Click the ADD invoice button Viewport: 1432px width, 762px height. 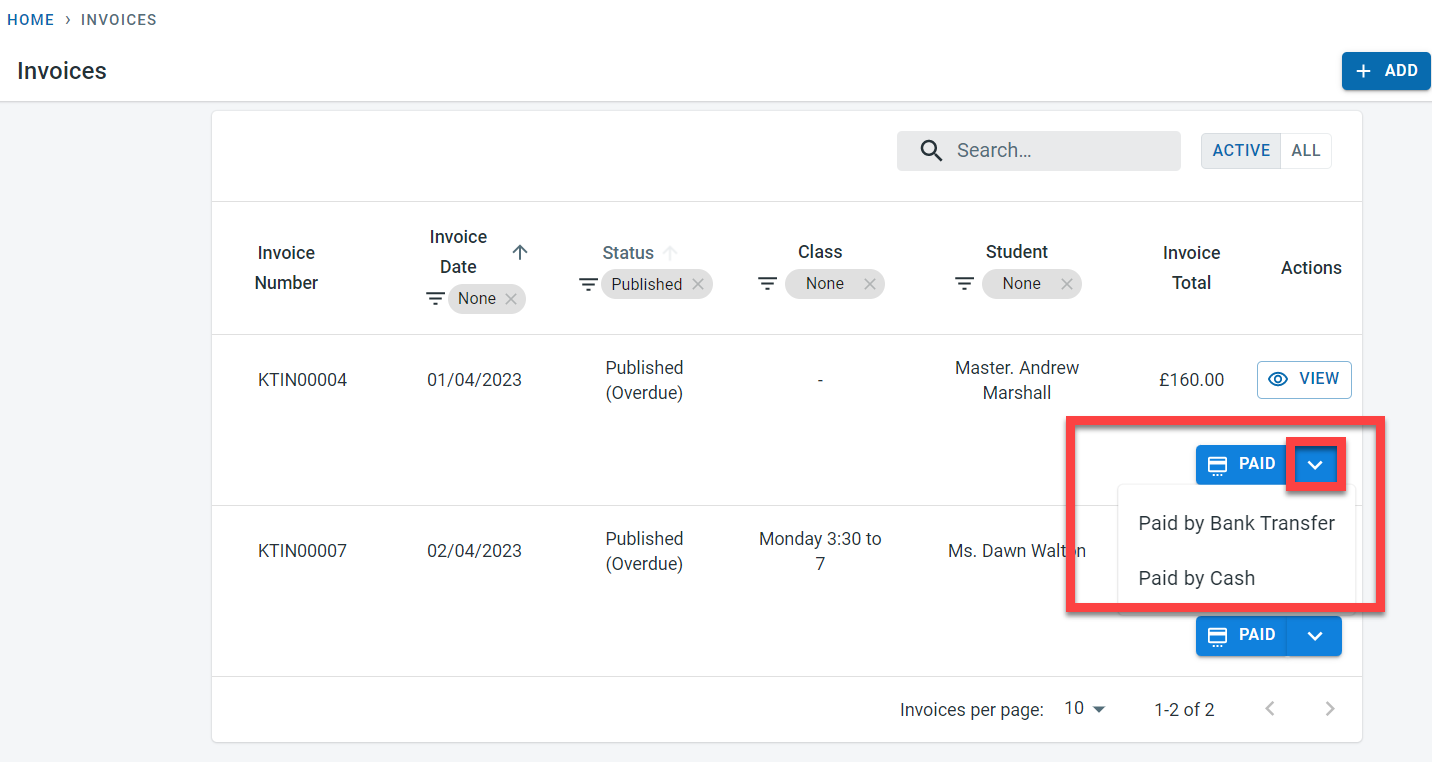coord(1386,71)
